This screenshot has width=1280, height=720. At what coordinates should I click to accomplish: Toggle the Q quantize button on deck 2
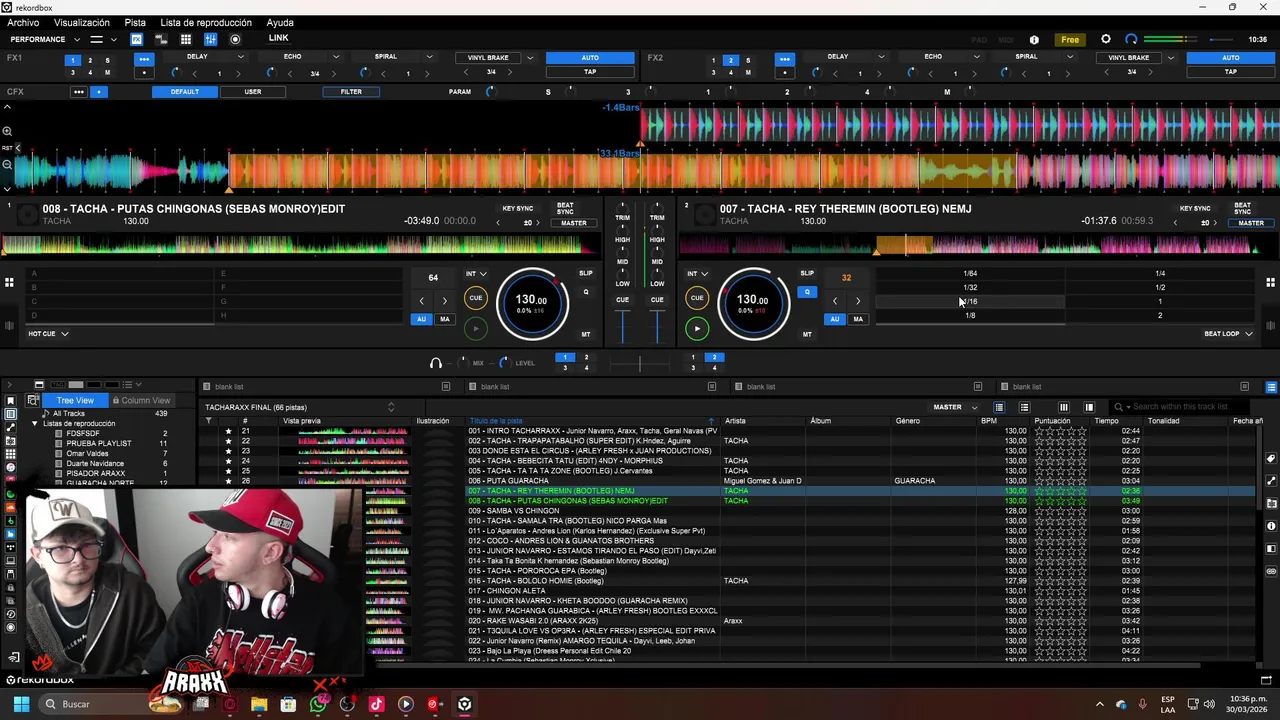click(x=807, y=292)
